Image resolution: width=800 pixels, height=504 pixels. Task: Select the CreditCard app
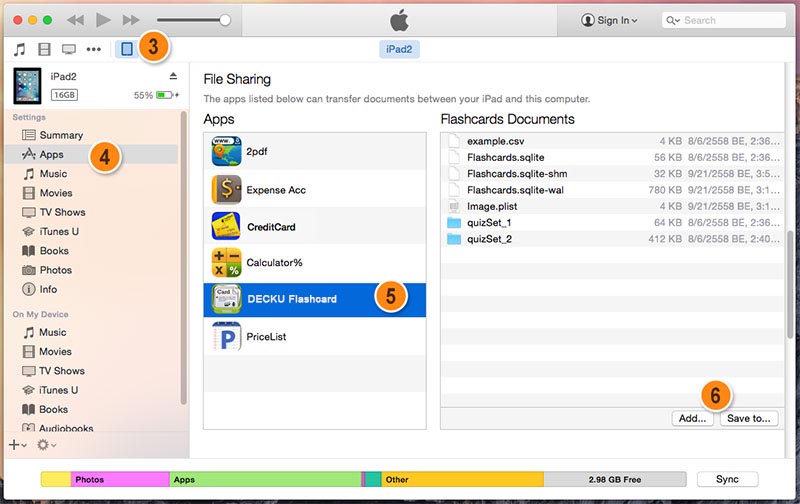(x=315, y=226)
